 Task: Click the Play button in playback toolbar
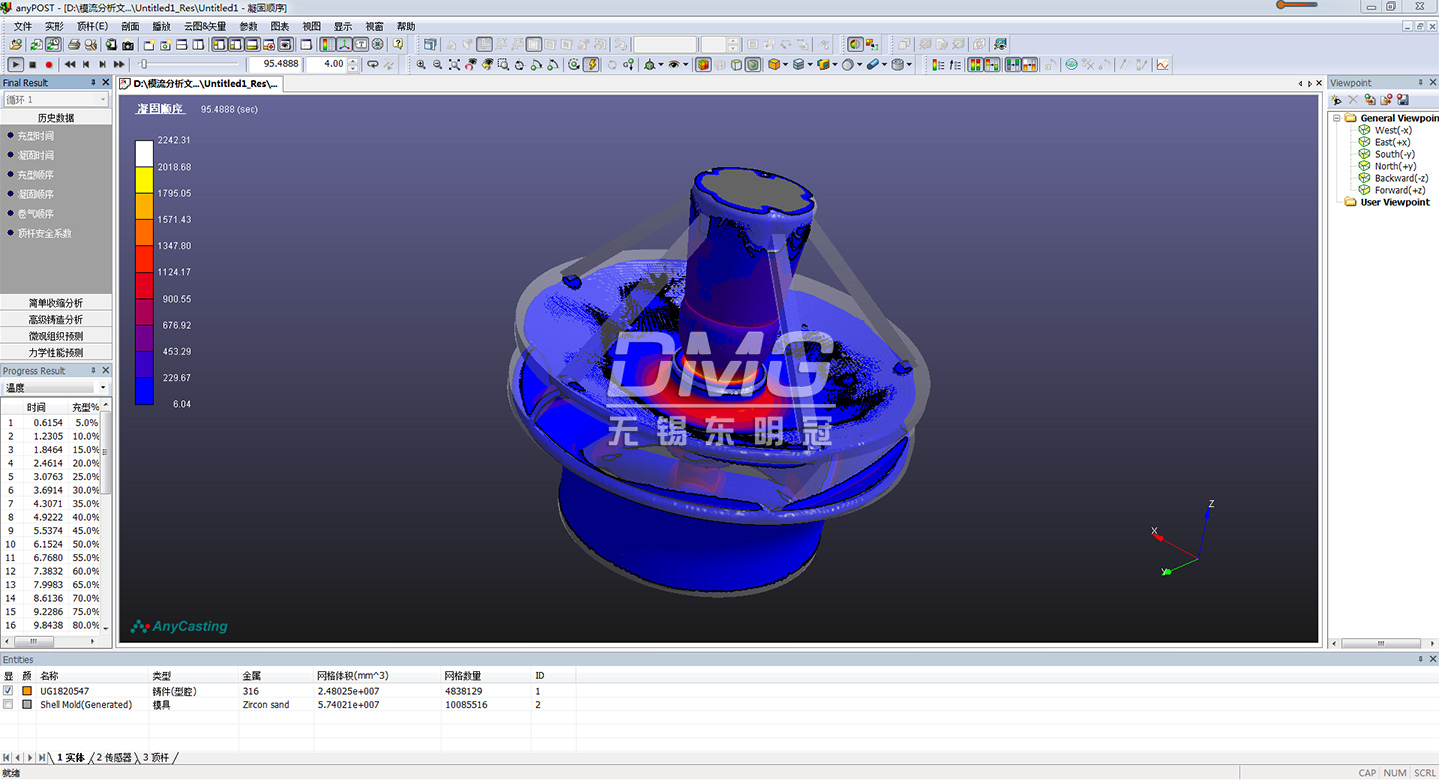tap(16, 64)
